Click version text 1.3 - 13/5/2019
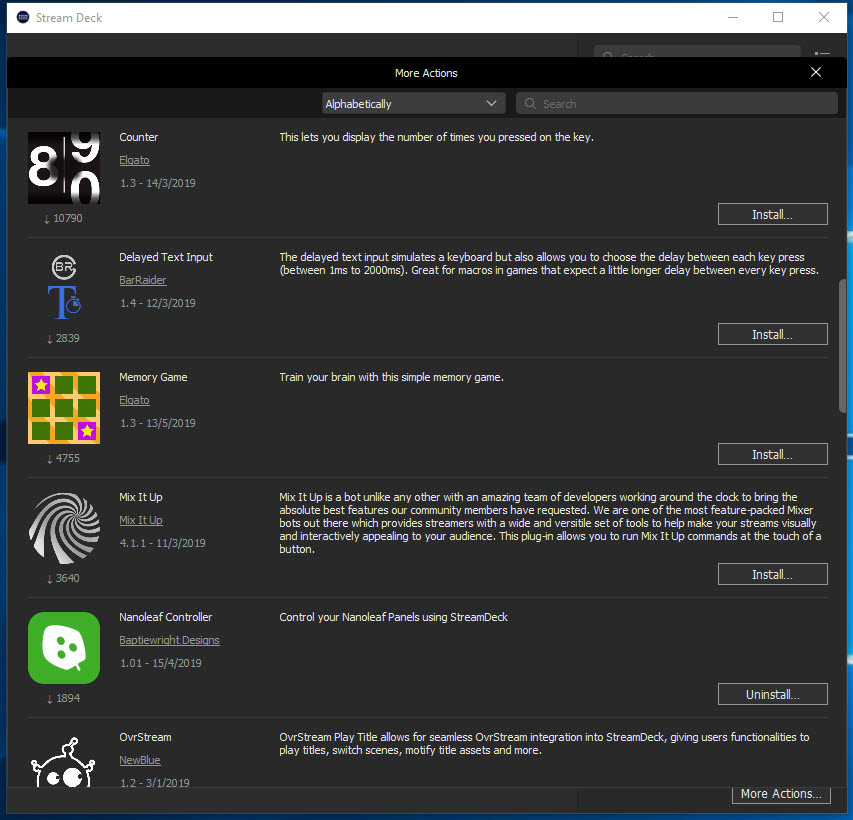This screenshot has height=820, width=853. (x=158, y=423)
